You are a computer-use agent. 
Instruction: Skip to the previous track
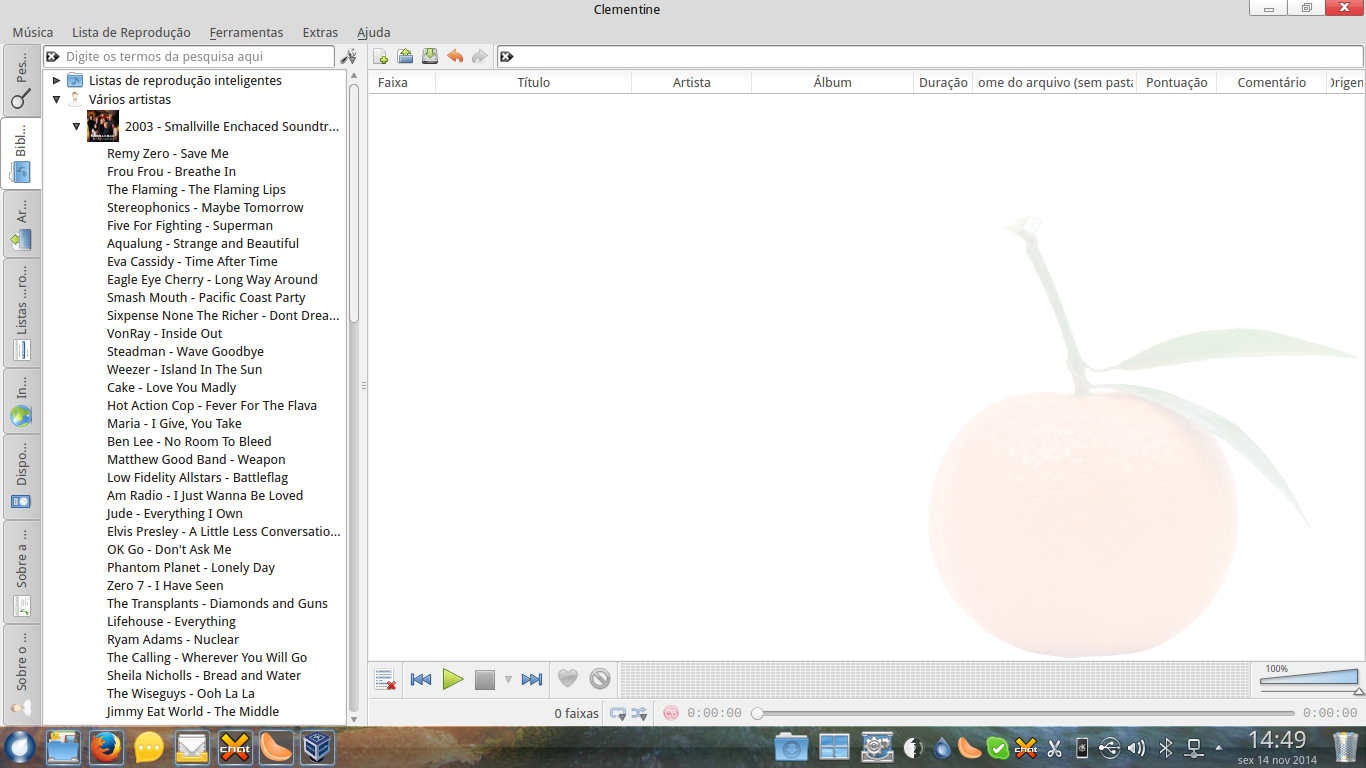pyautogui.click(x=421, y=680)
